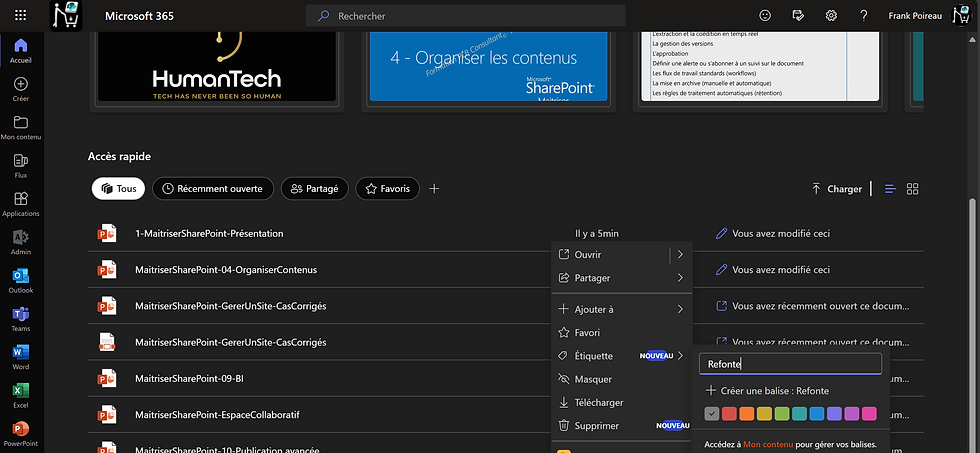Click the Charger upload button
Screen dimensions: 980x453
tap(837, 189)
